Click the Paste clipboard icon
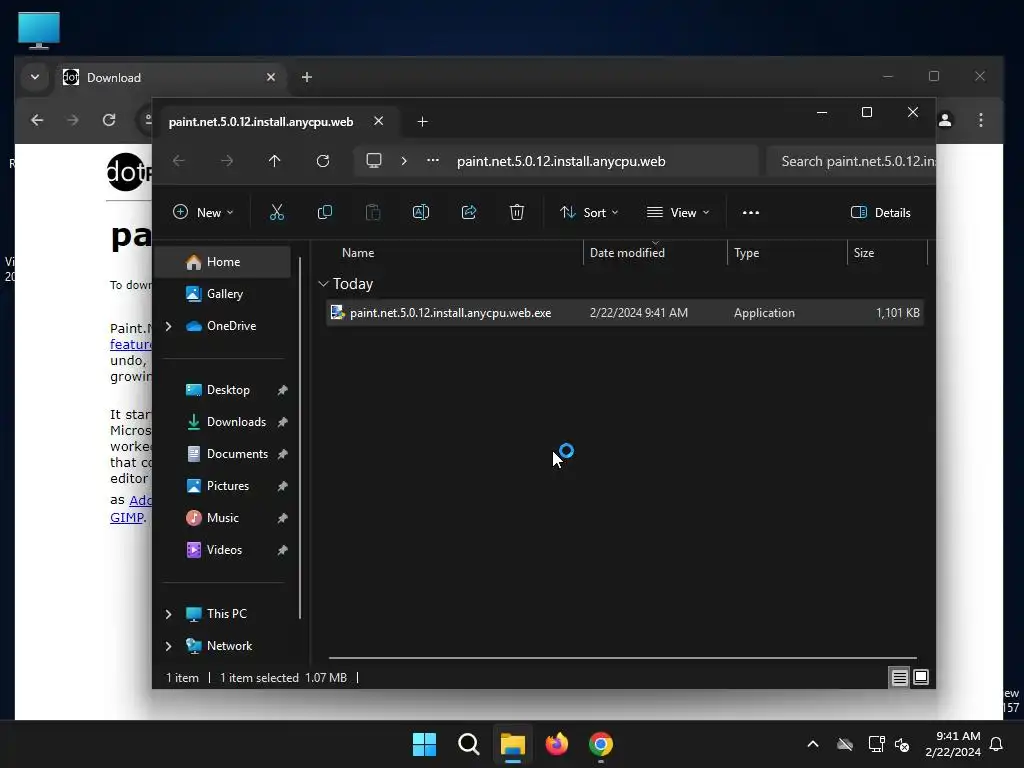This screenshot has width=1024, height=768. point(373,212)
